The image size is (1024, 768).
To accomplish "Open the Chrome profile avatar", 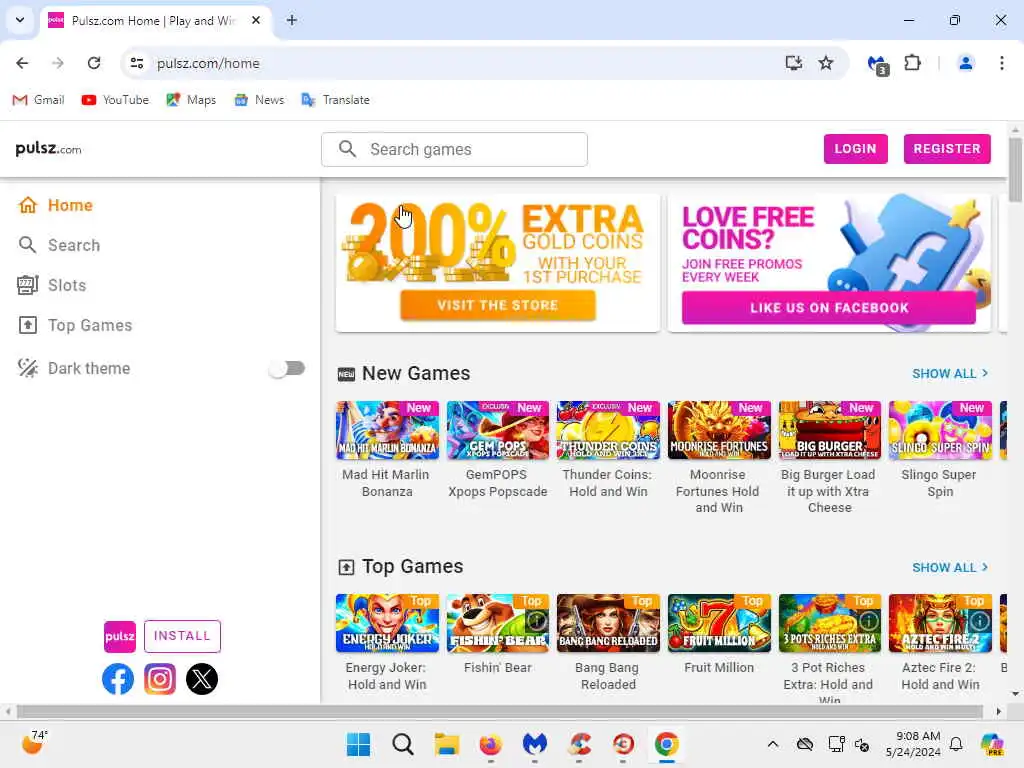I will (x=965, y=63).
